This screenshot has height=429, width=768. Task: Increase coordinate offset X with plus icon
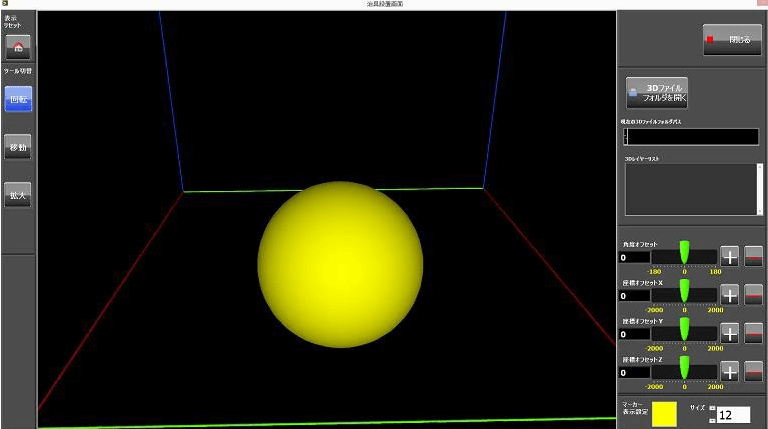click(730, 295)
